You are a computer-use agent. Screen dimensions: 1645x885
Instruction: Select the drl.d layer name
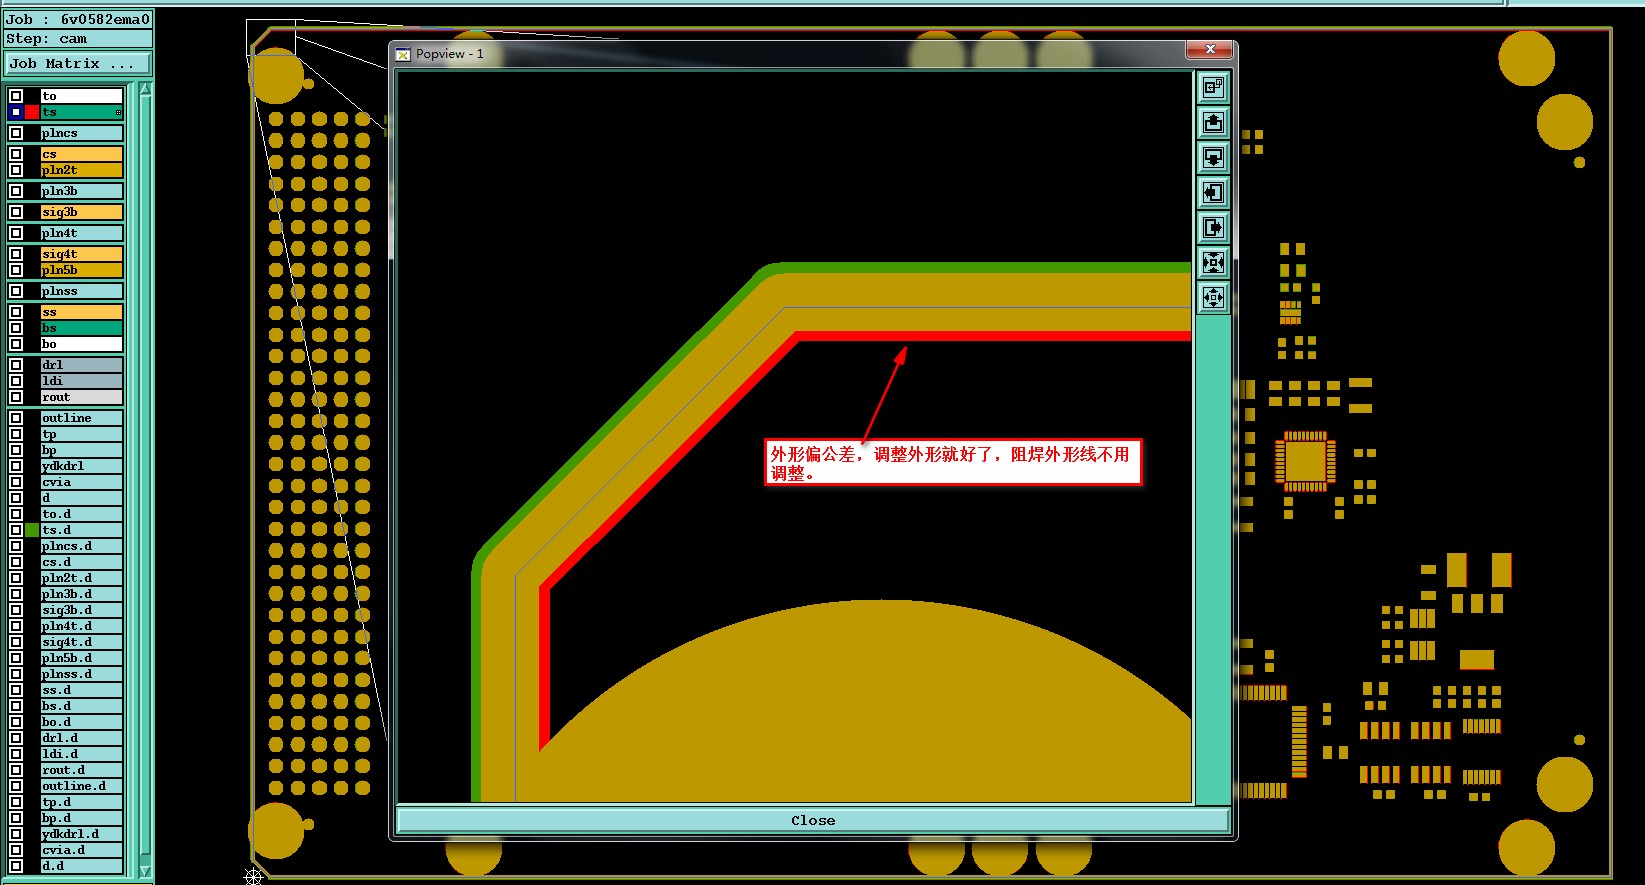82,738
